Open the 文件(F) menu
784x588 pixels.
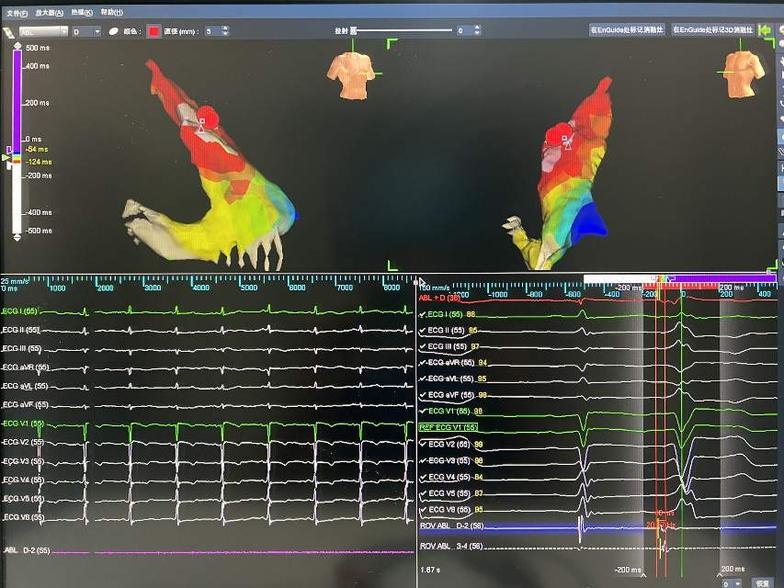pyautogui.click(x=16, y=12)
